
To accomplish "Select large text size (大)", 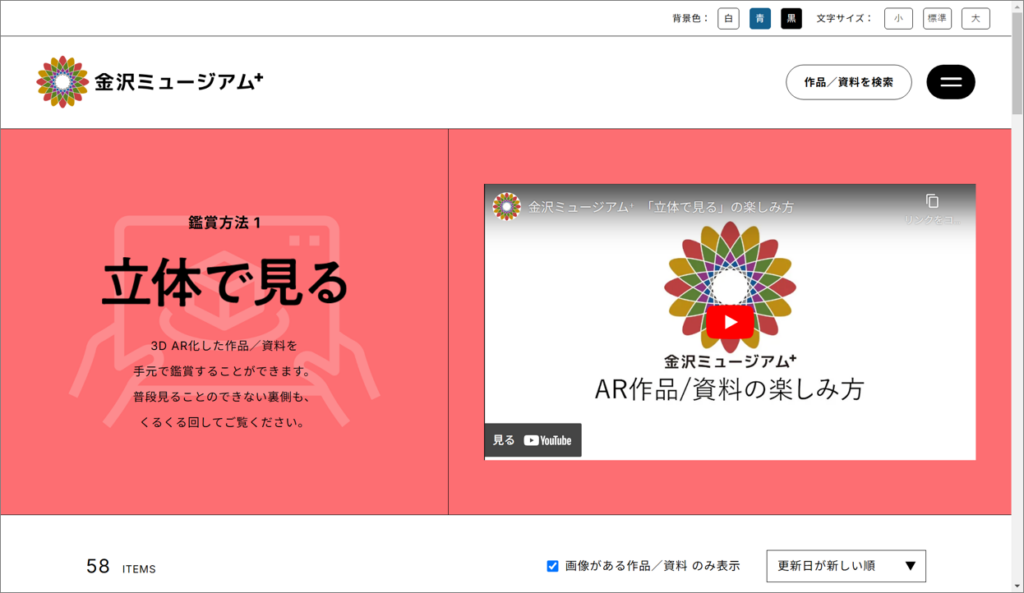I will click(x=975, y=18).
